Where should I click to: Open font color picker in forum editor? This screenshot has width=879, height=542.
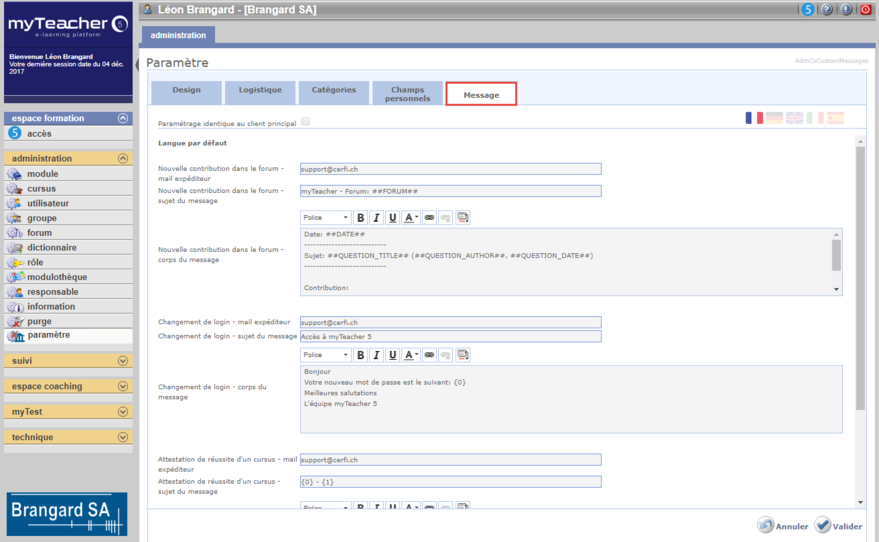[x=411, y=217]
